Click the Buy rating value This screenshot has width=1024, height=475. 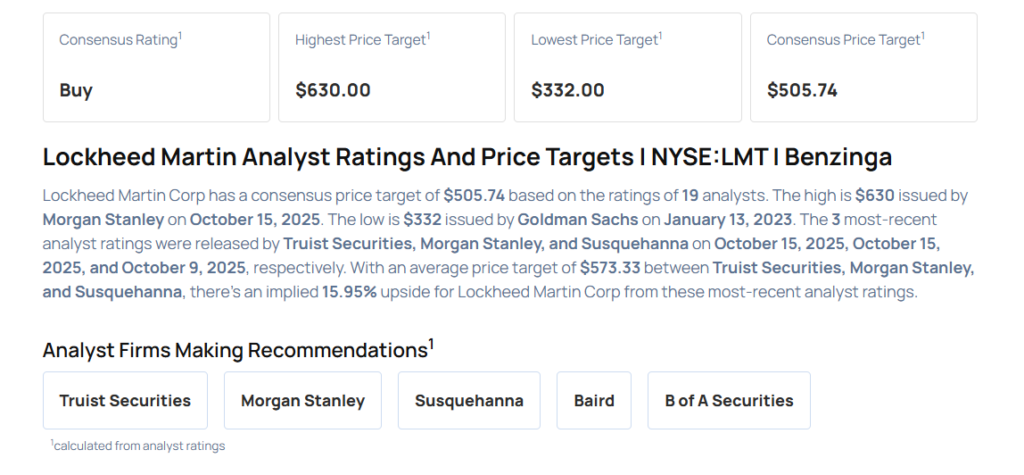[76, 90]
